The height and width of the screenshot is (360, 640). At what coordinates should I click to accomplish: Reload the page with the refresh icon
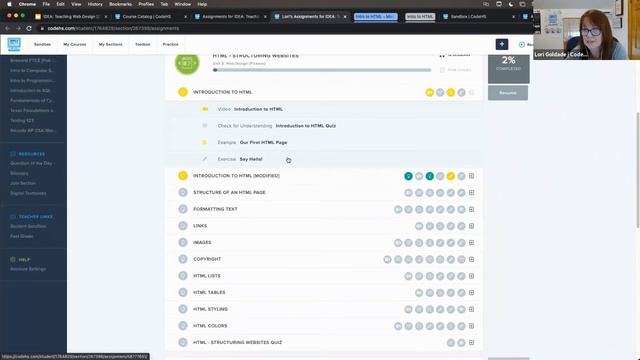[x=29, y=29]
